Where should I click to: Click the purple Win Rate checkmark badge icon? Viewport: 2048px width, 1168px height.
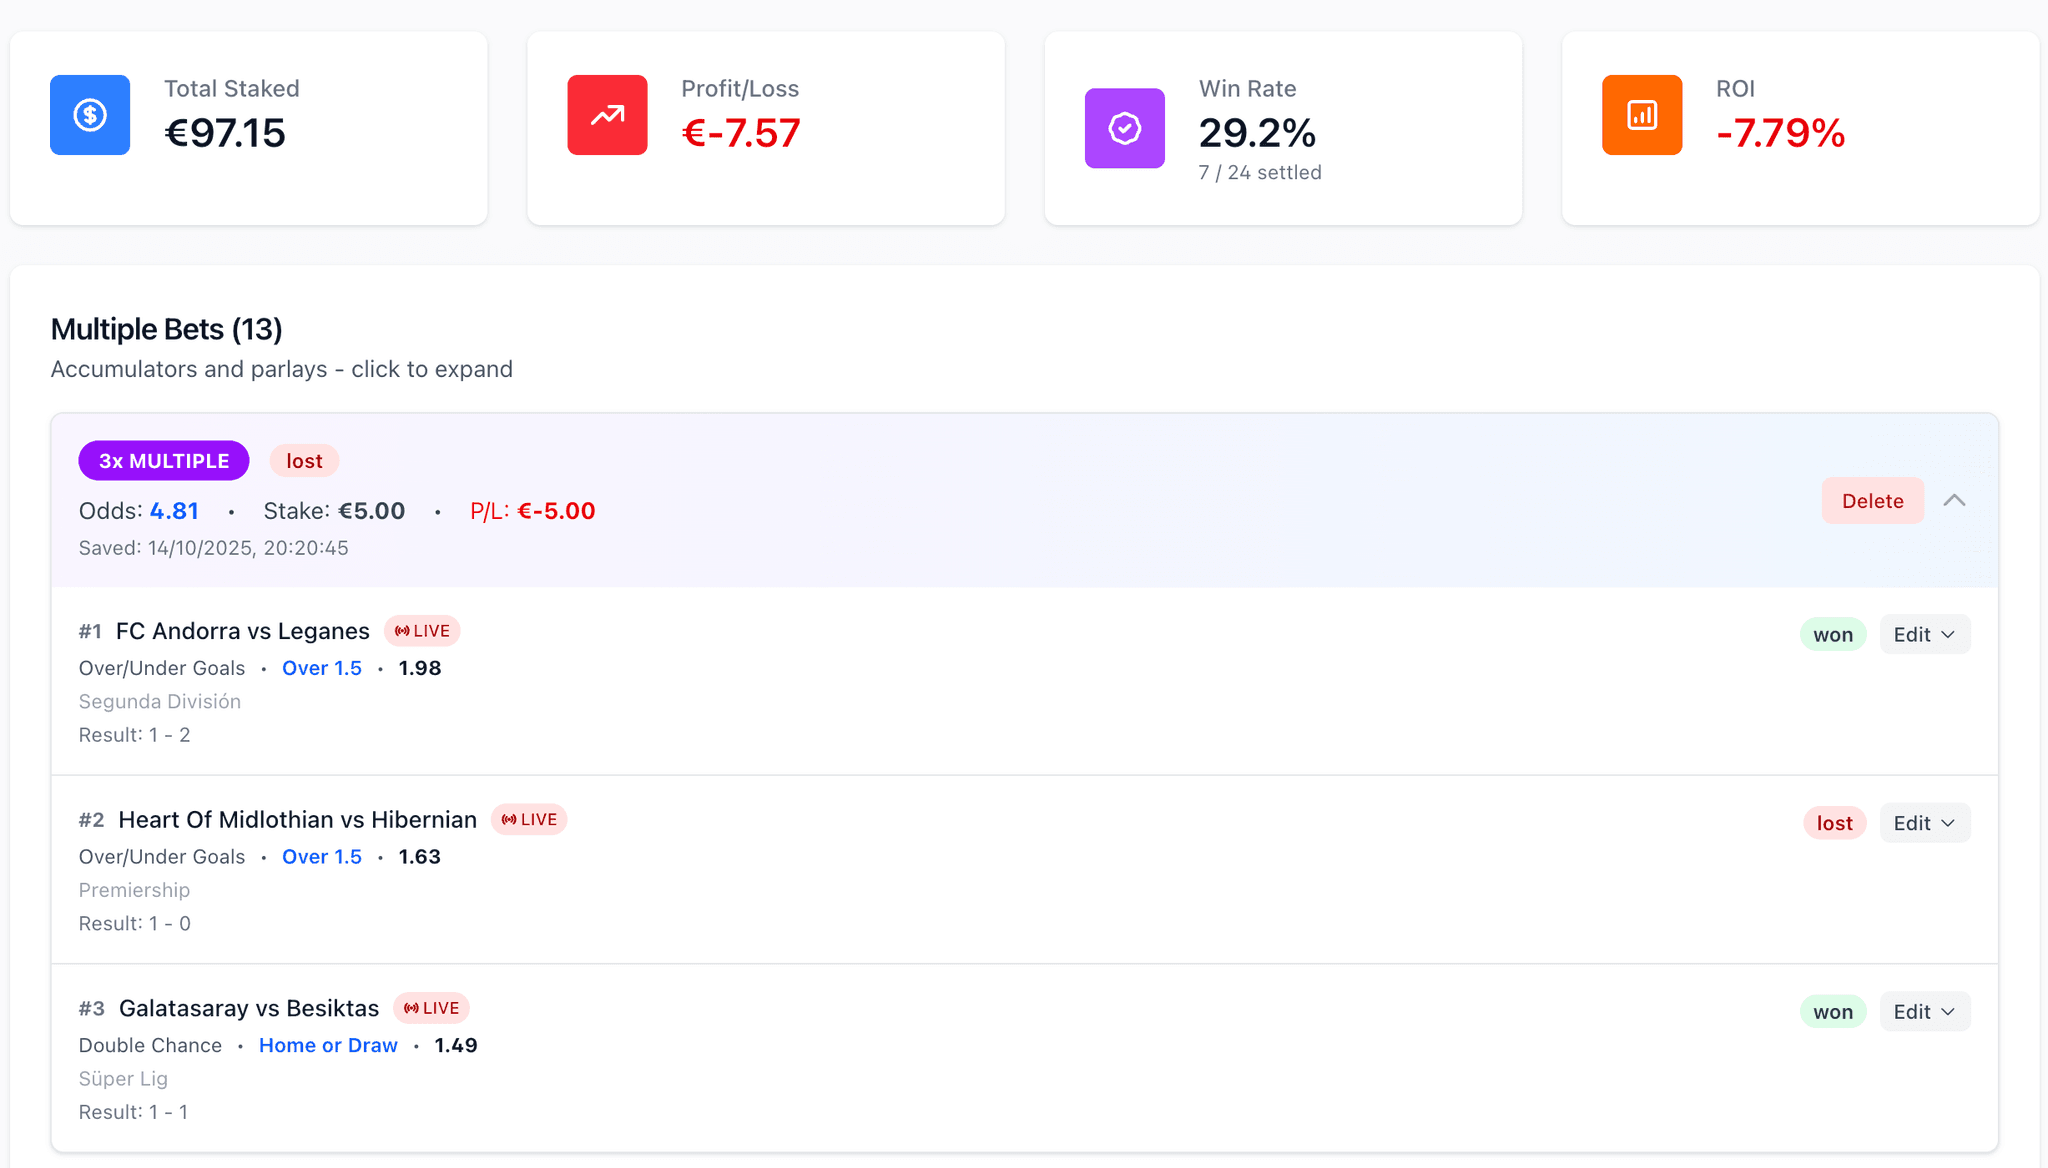1124,128
